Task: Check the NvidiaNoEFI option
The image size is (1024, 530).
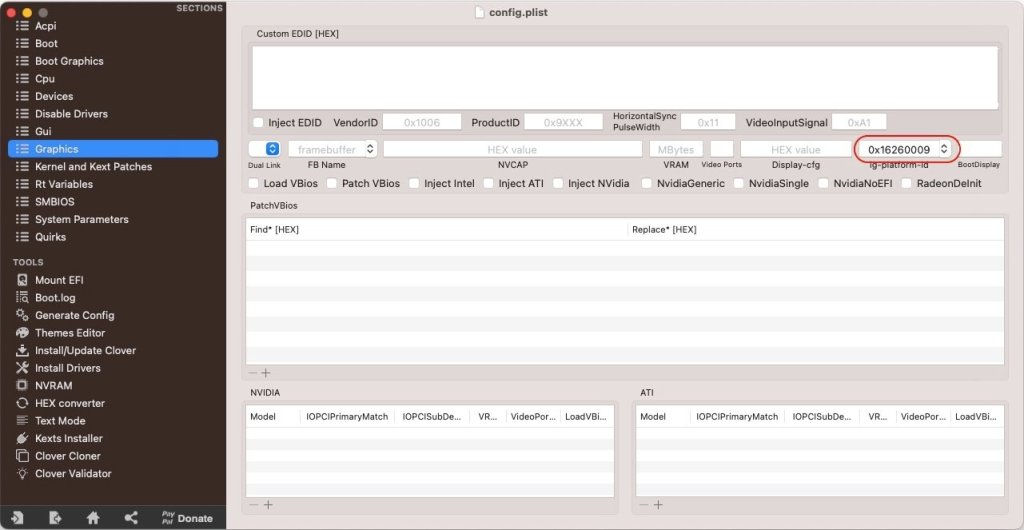Action: [x=824, y=183]
